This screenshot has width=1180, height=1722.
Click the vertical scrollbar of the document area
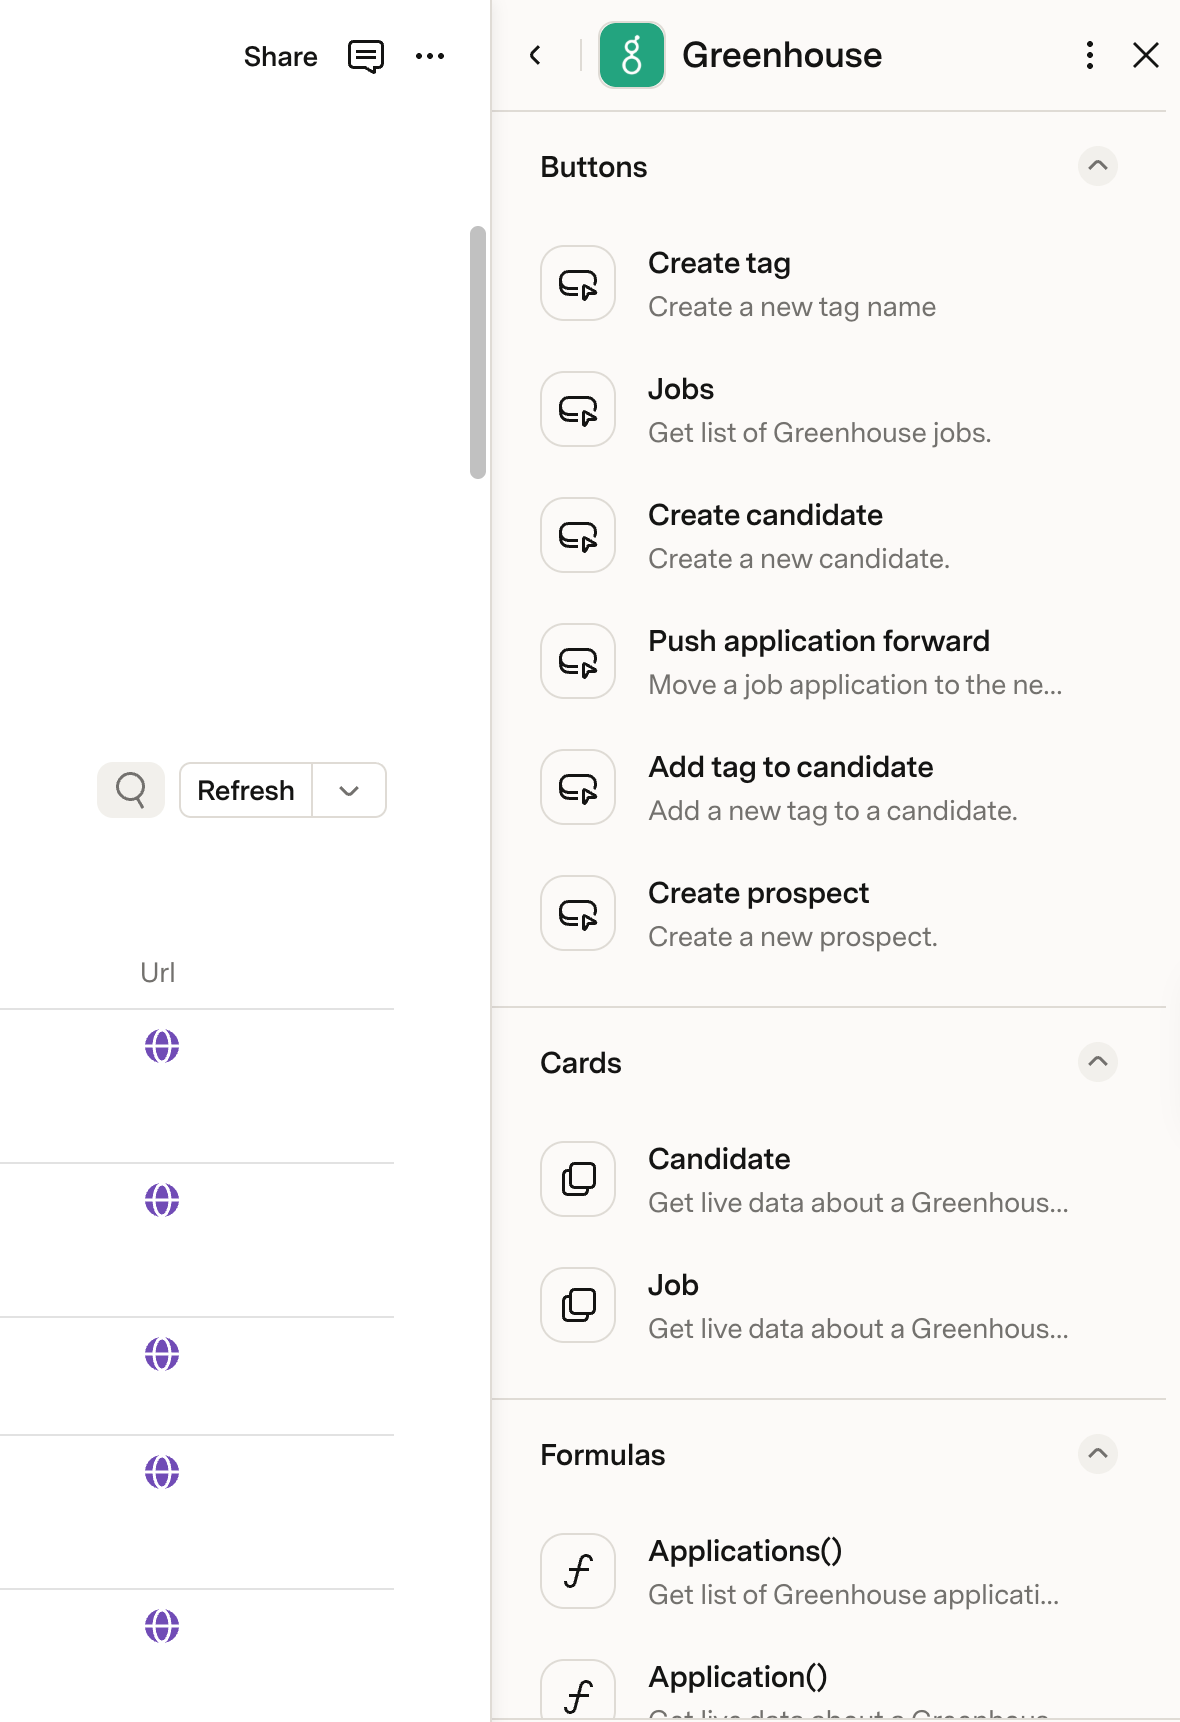pyautogui.click(x=478, y=352)
